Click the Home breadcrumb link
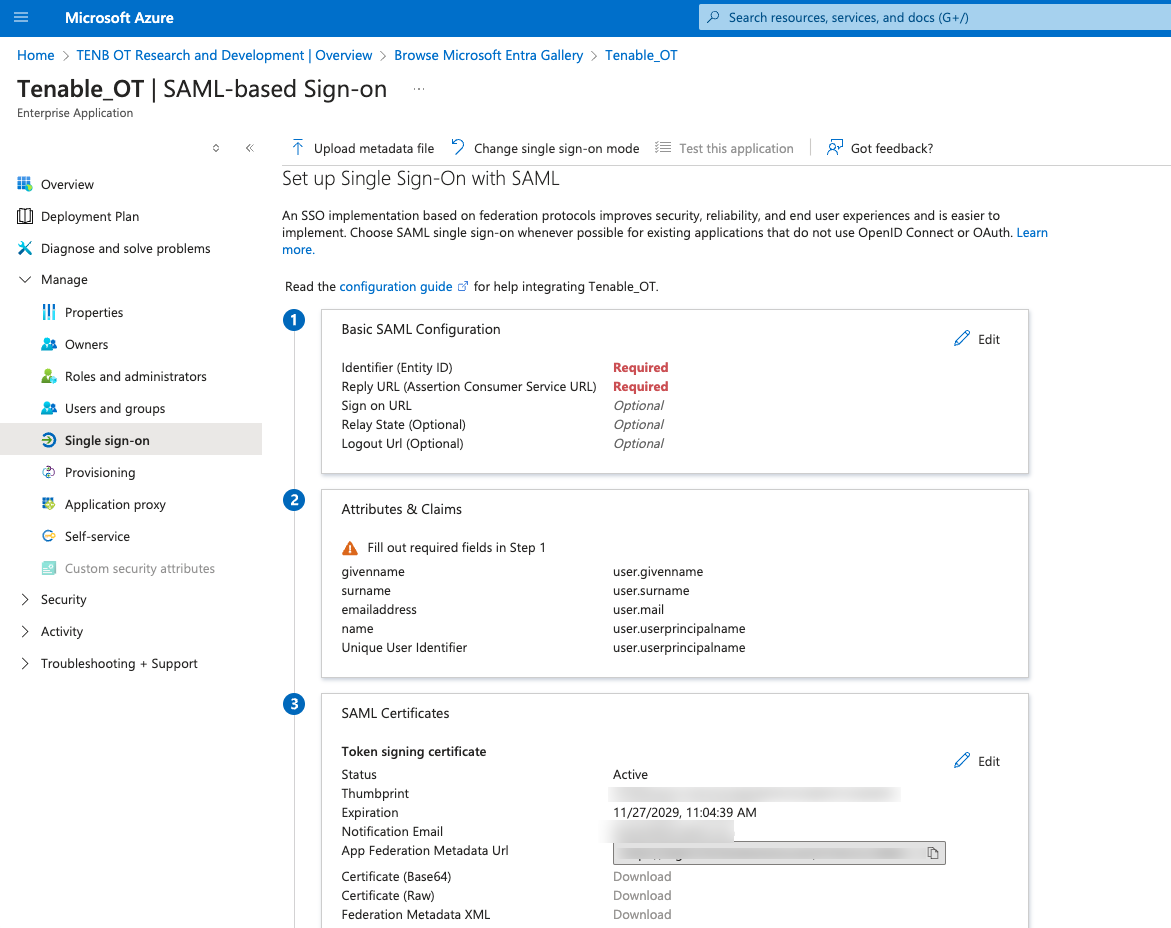The image size is (1171, 928). coord(36,55)
